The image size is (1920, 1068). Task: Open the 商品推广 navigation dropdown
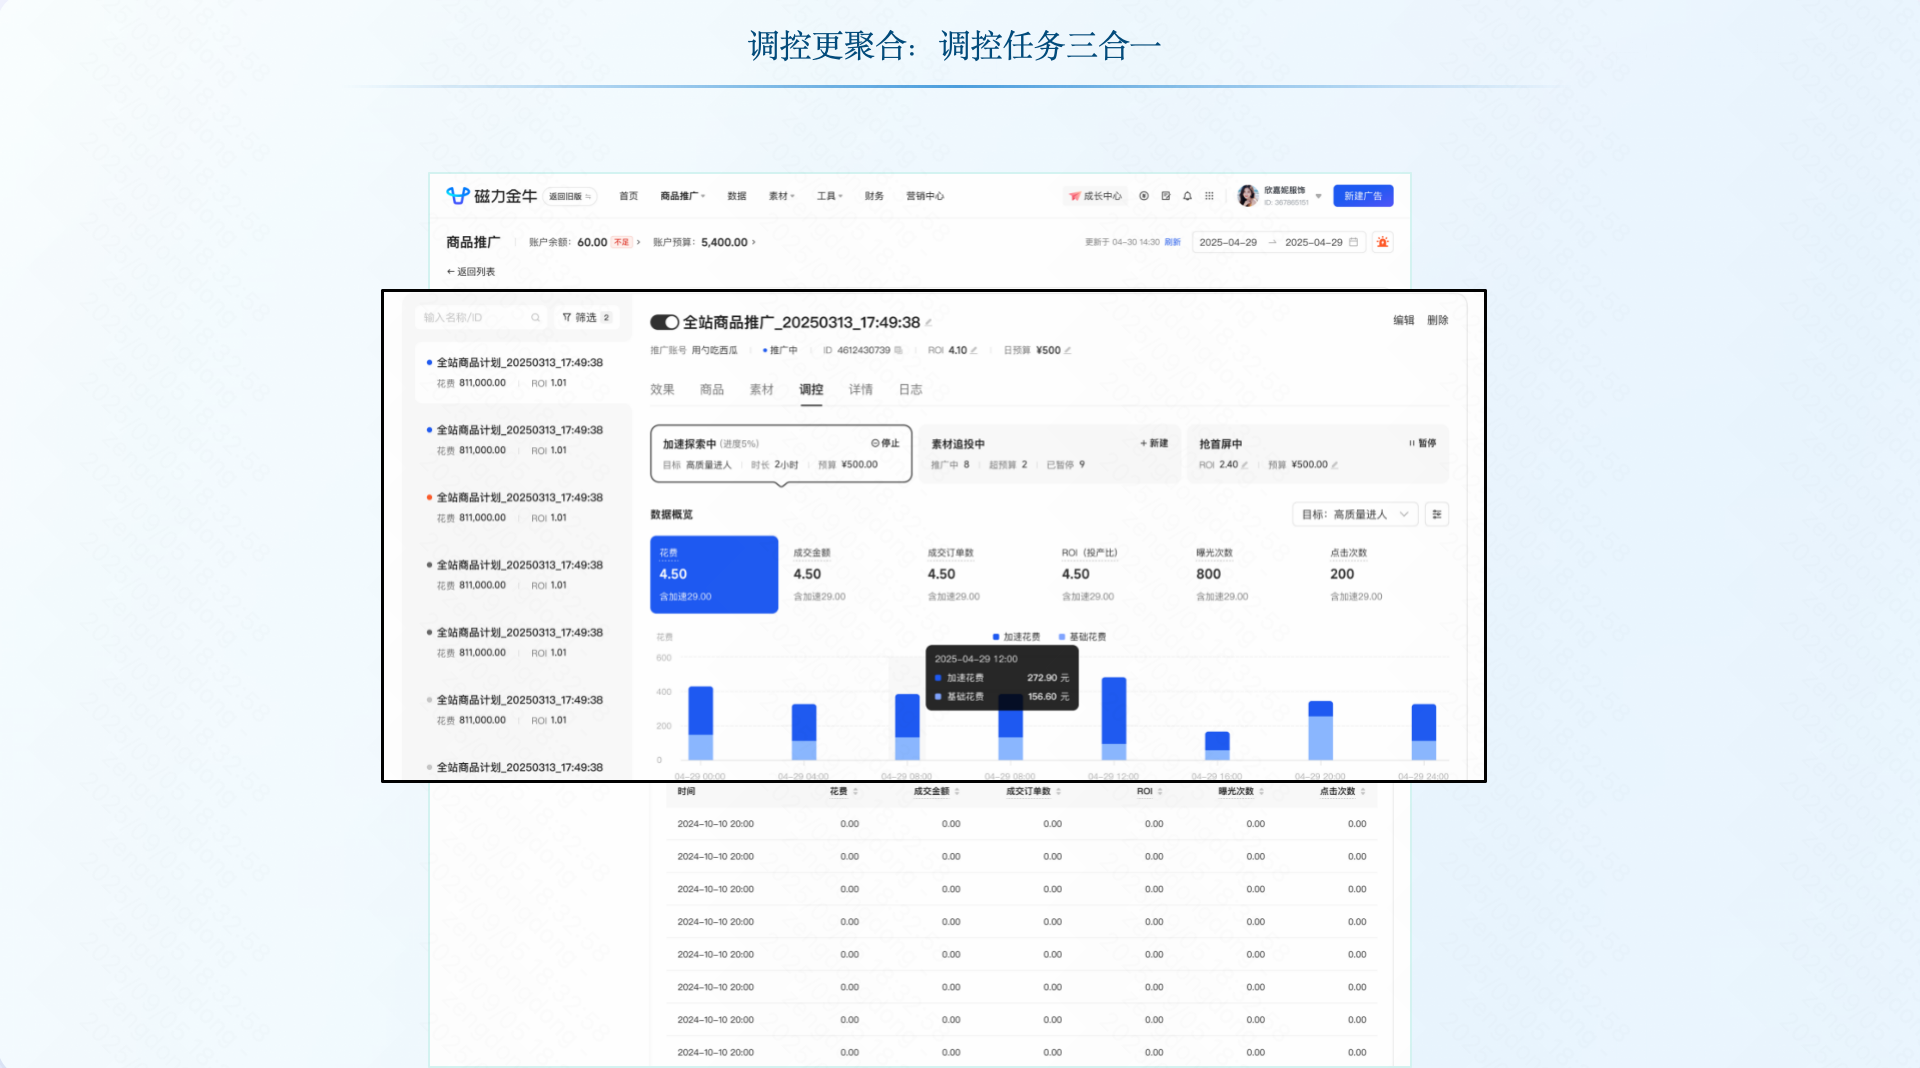681,196
